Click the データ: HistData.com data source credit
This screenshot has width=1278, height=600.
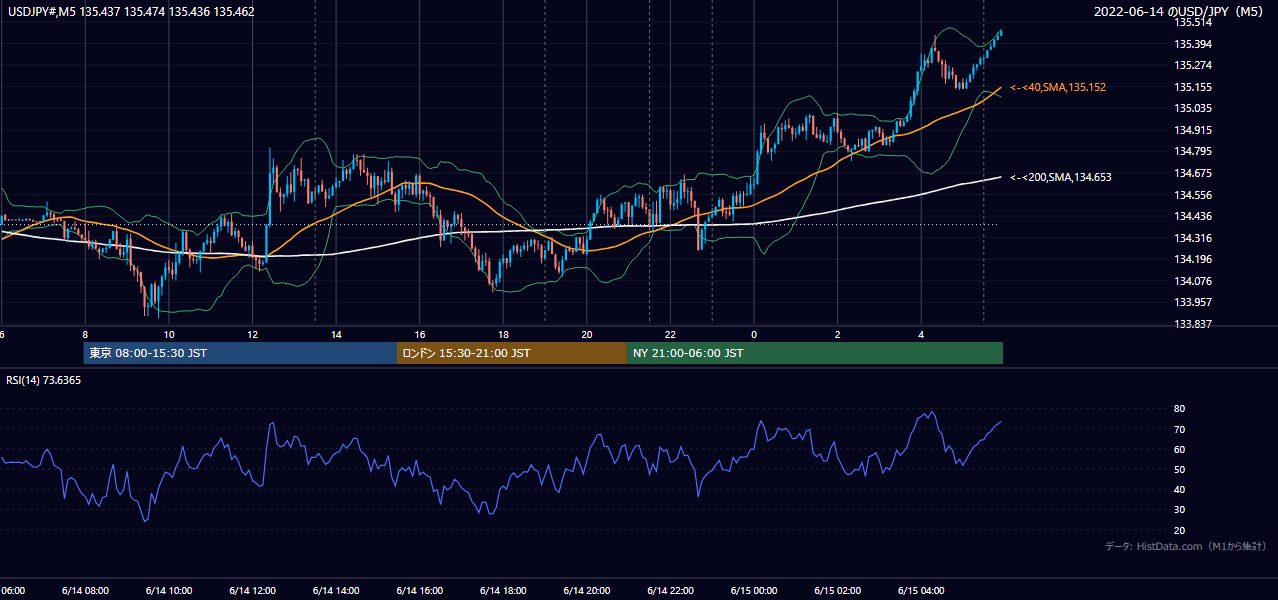click(1186, 546)
